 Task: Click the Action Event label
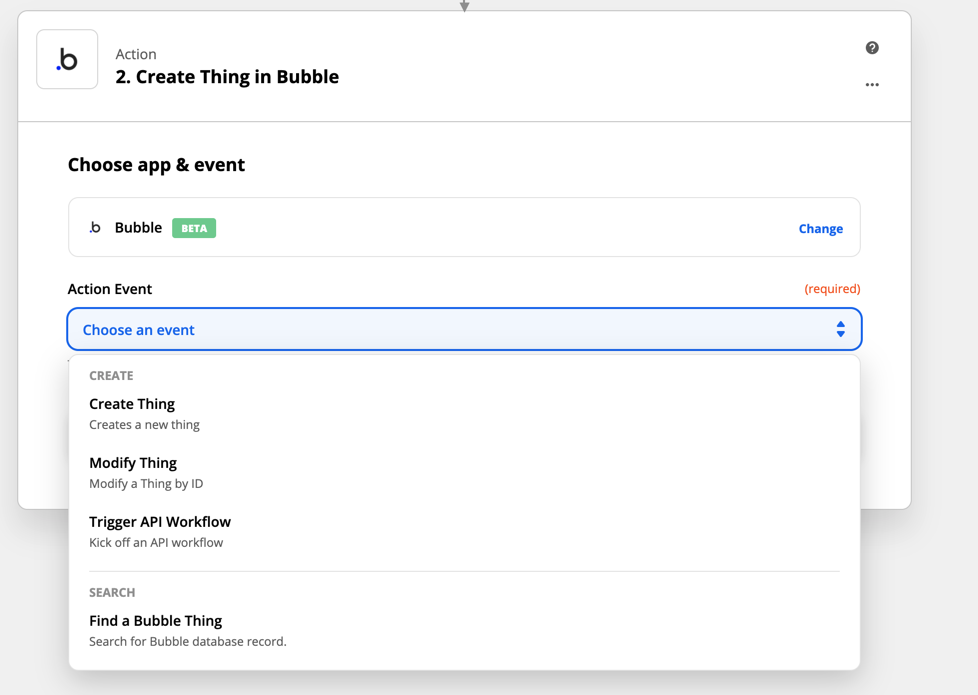[x=110, y=289]
